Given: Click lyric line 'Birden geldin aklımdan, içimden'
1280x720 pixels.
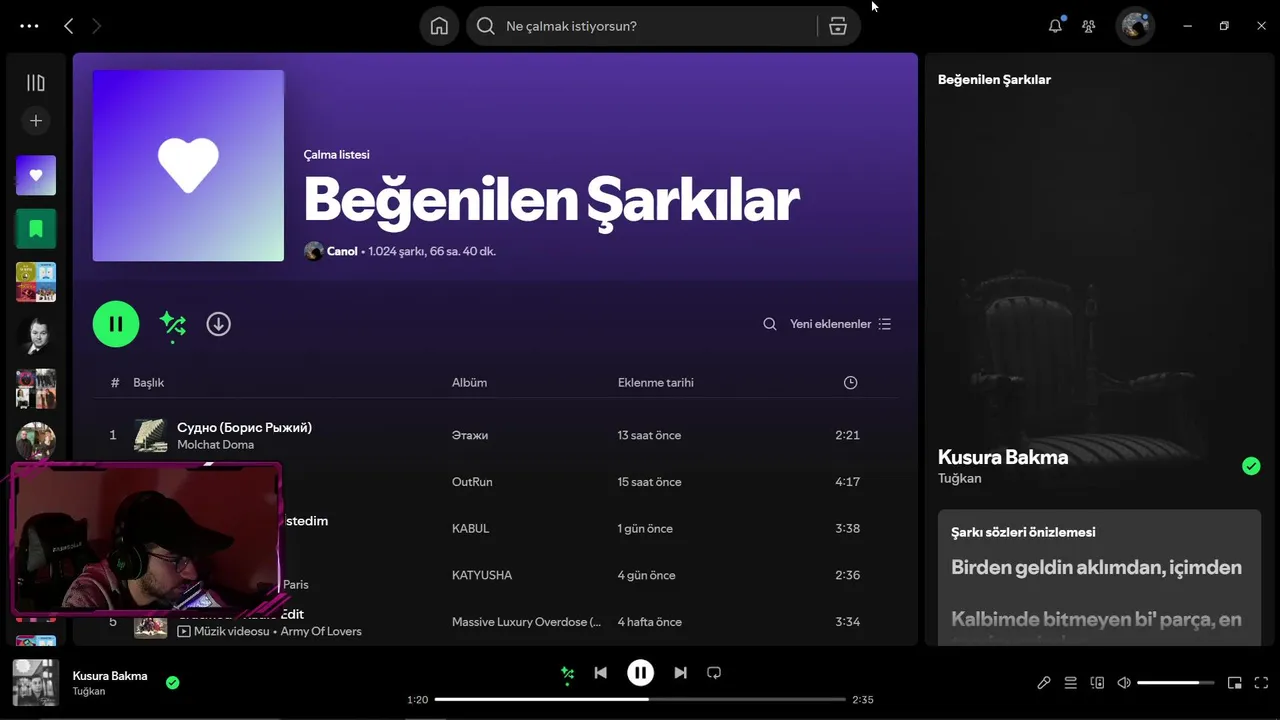Looking at the screenshot, I should [1096, 567].
